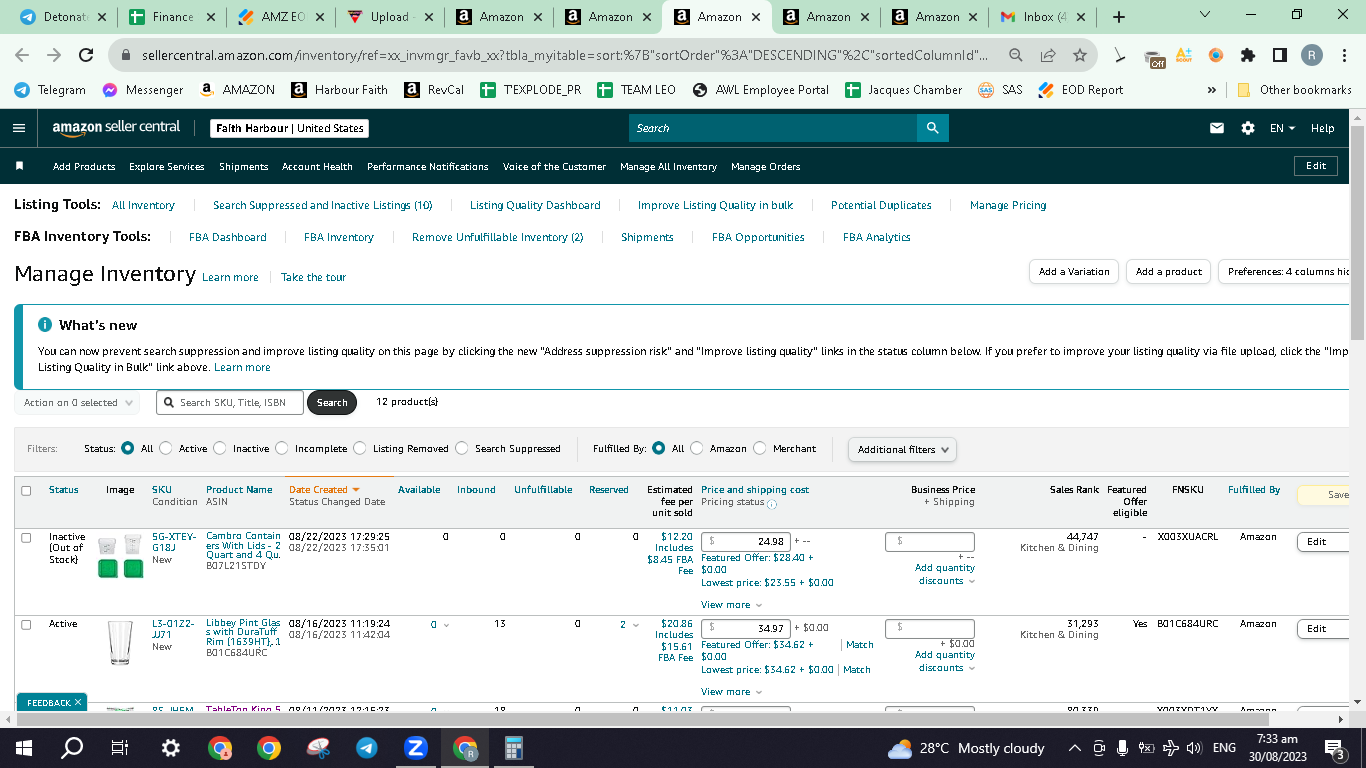Open Manage Orders menu item

tap(765, 166)
